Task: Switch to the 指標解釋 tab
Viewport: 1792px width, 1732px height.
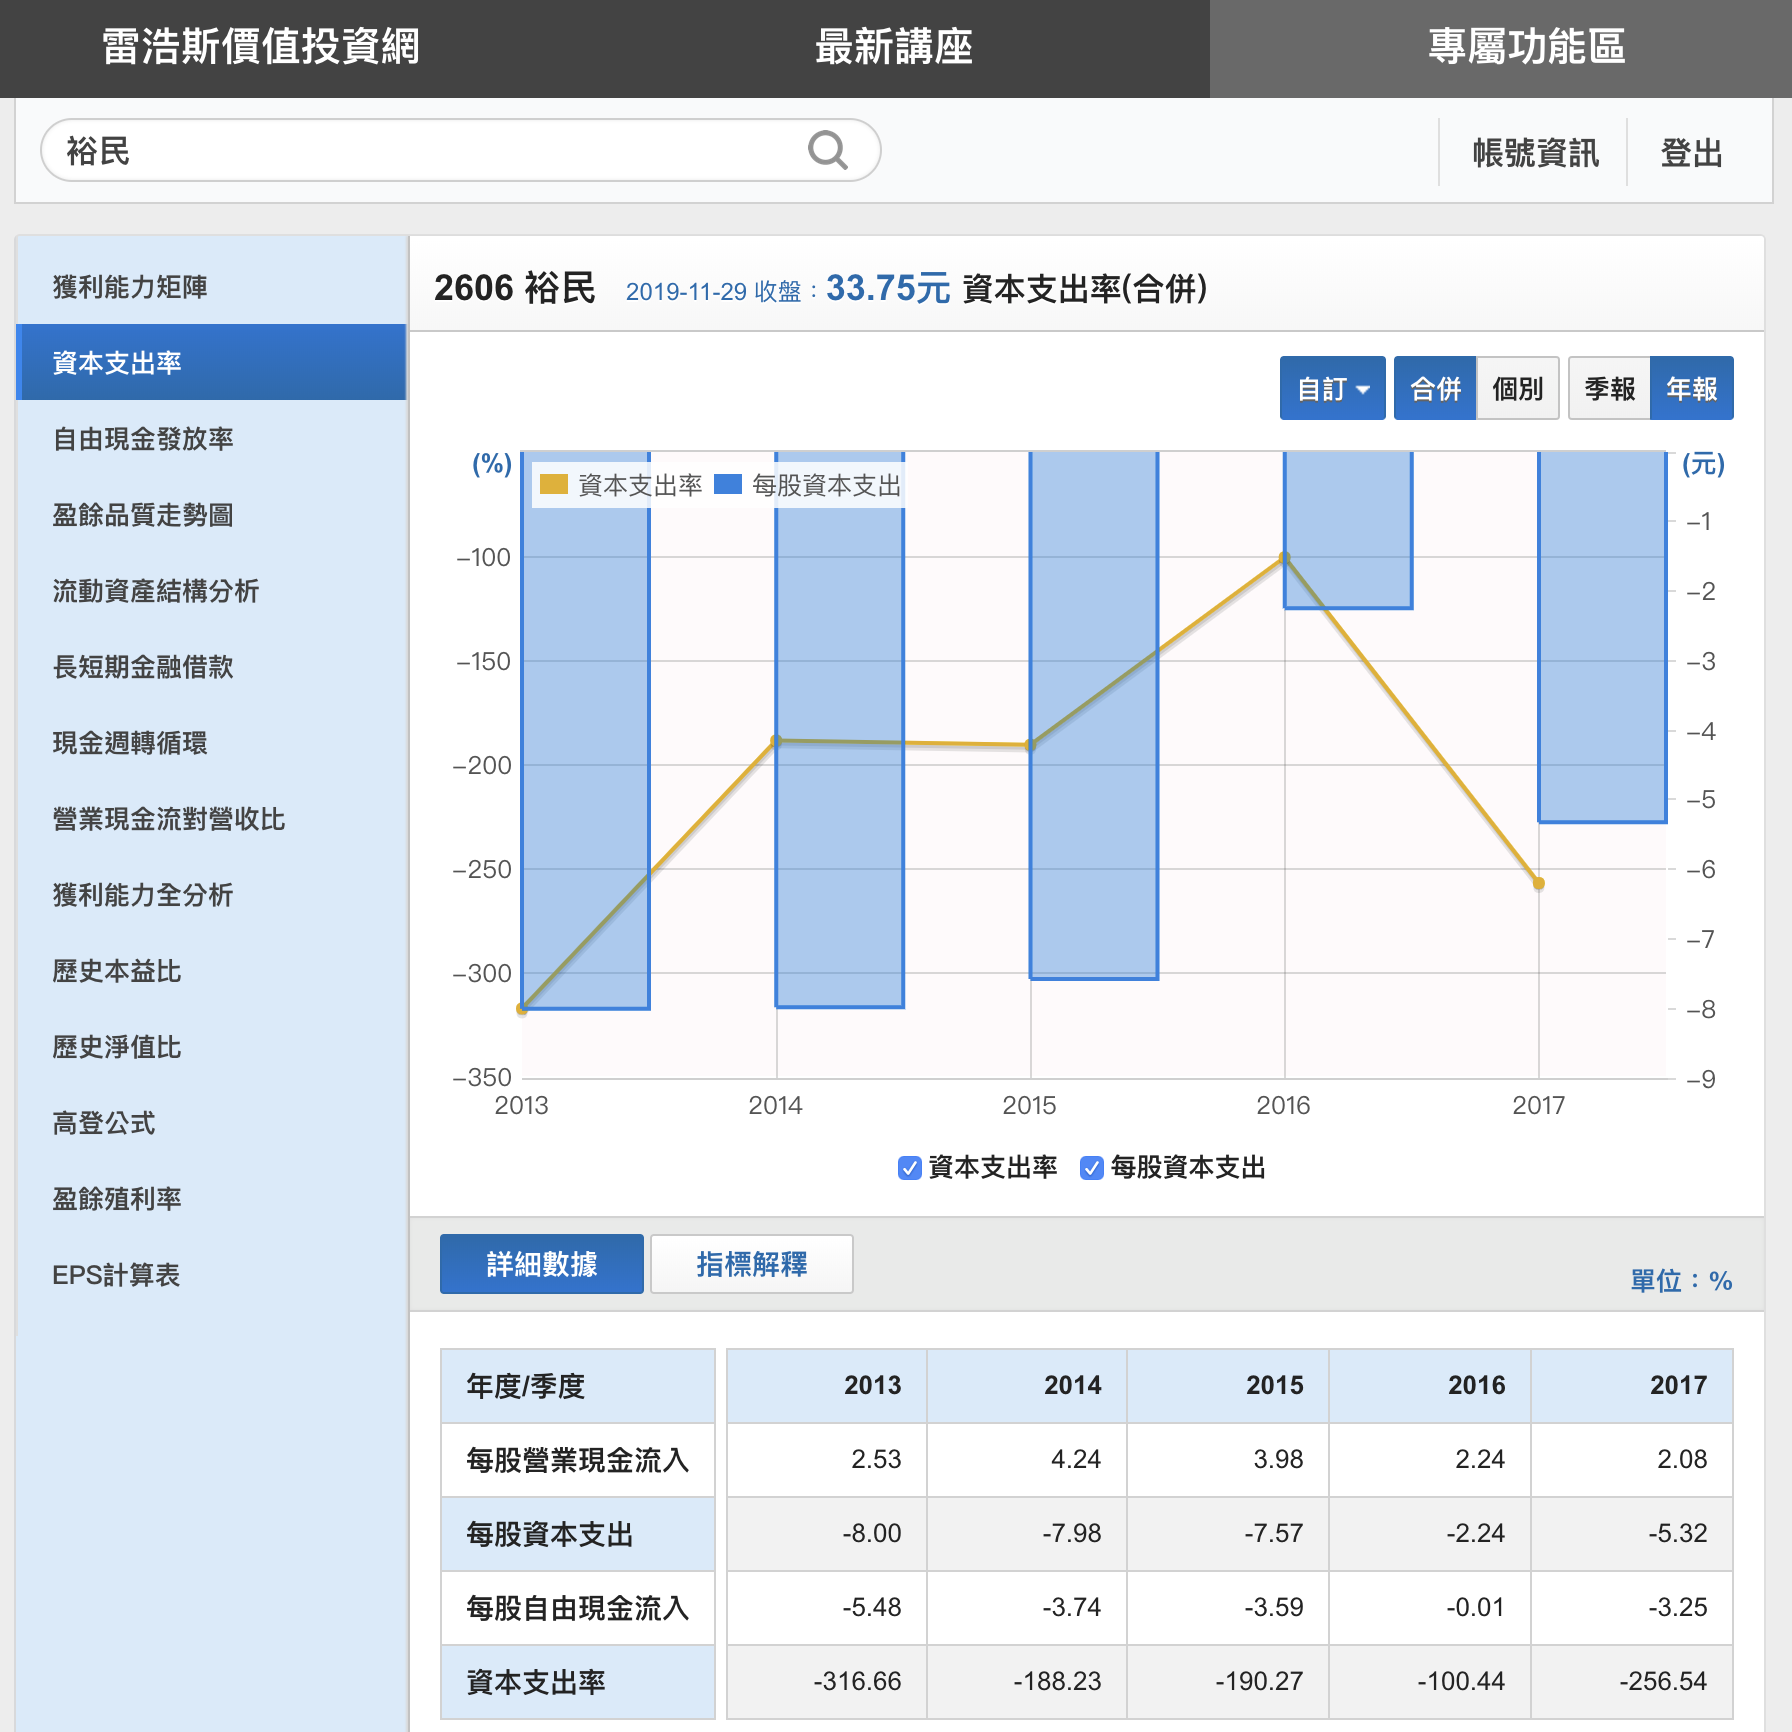Action: pyautogui.click(x=751, y=1264)
